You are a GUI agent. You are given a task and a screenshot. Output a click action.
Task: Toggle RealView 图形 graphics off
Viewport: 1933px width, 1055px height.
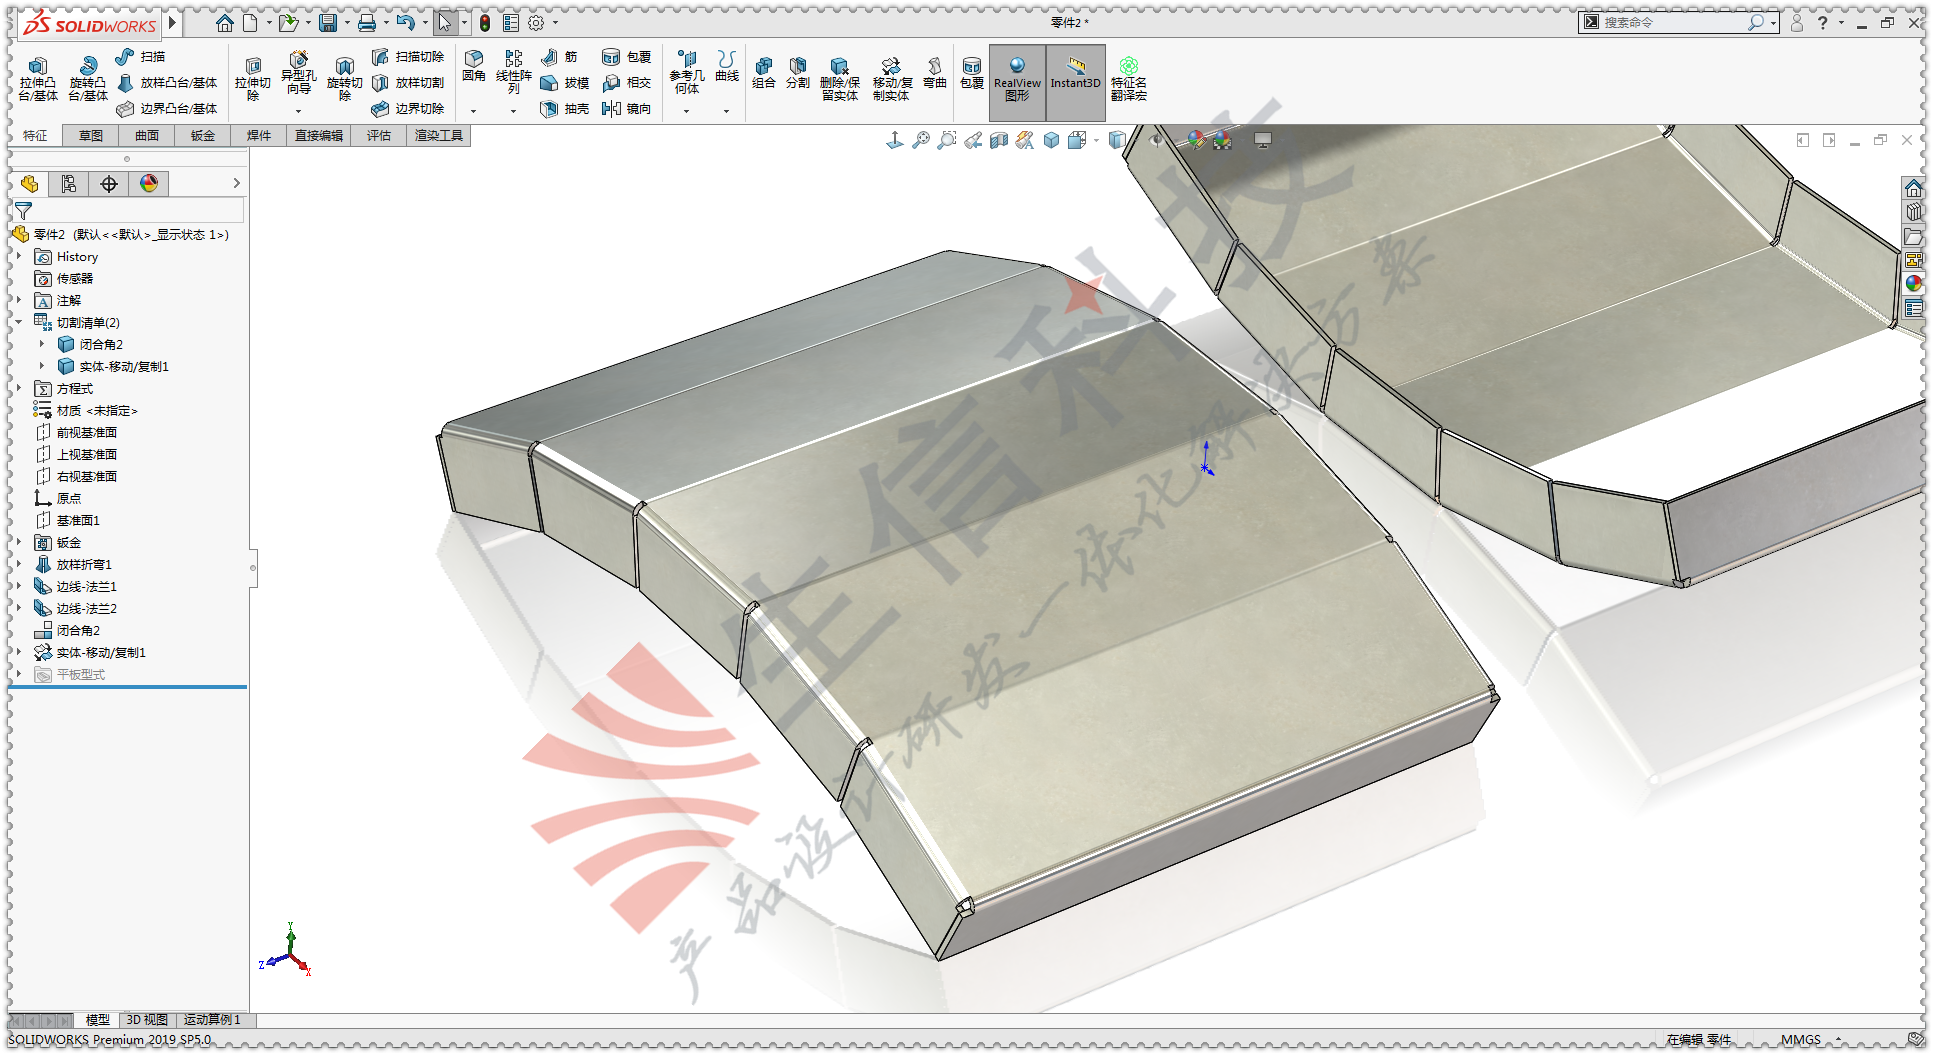tap(1016, 80)
